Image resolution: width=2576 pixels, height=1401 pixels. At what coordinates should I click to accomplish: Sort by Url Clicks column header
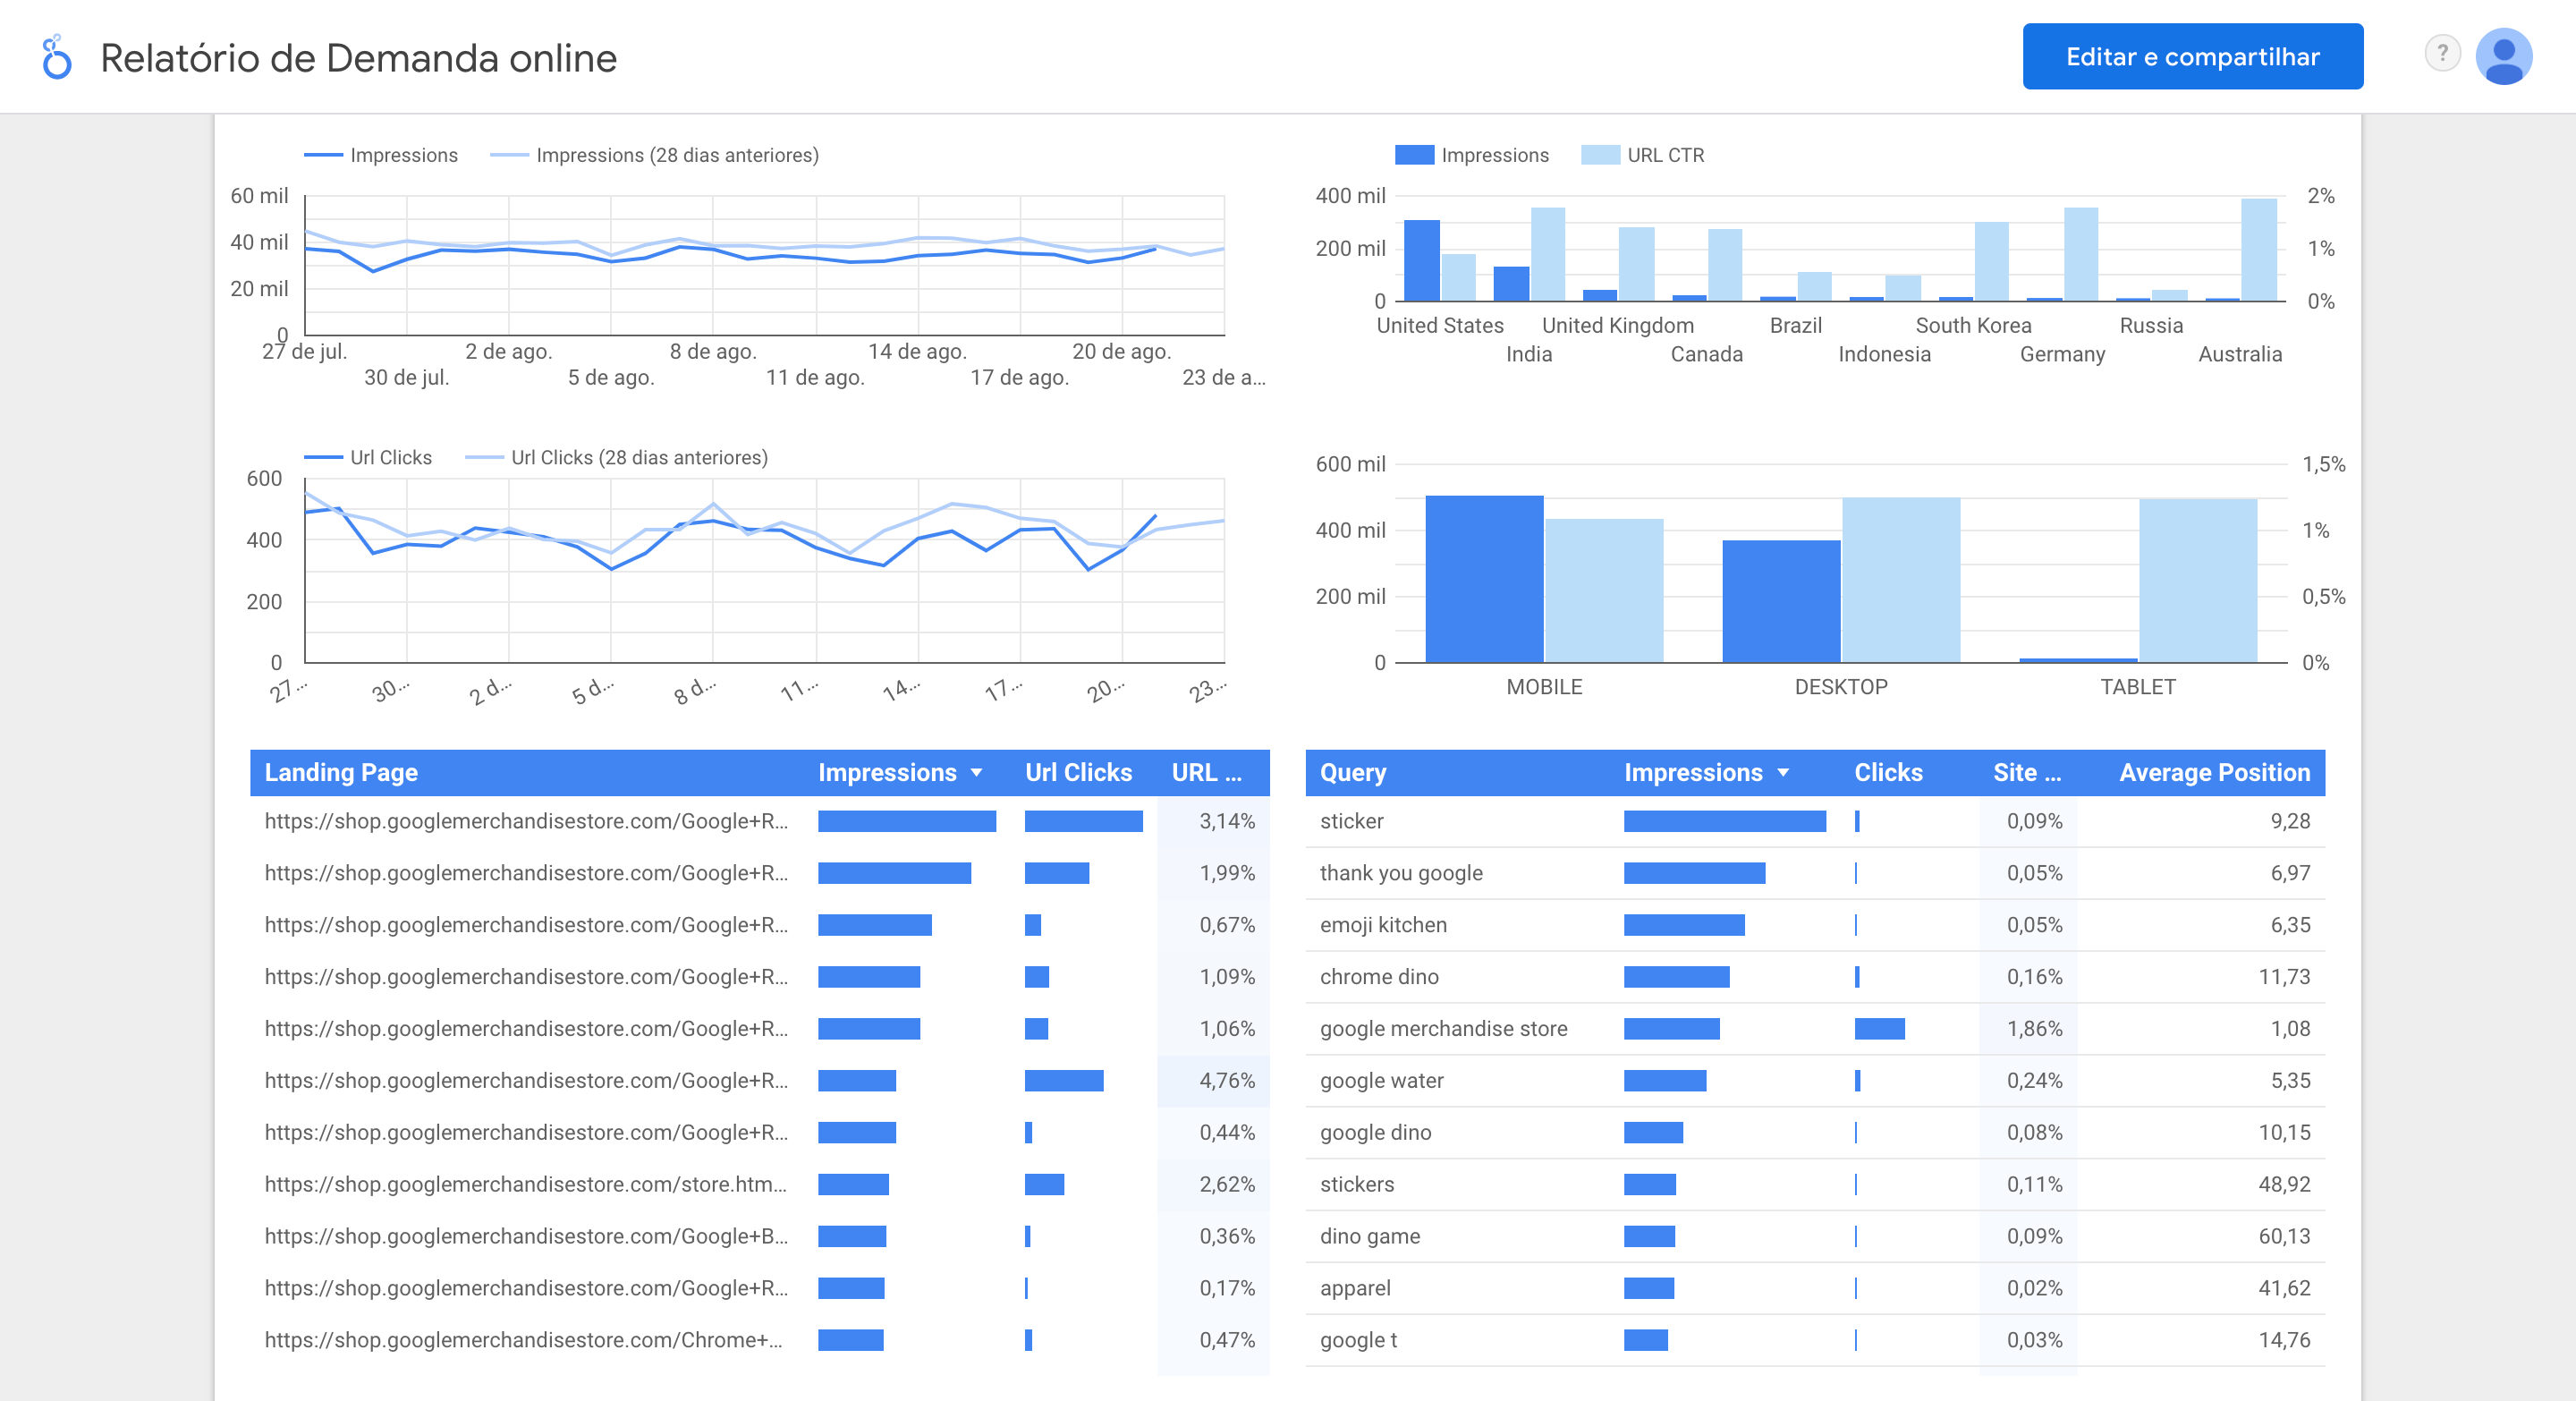1078,773
